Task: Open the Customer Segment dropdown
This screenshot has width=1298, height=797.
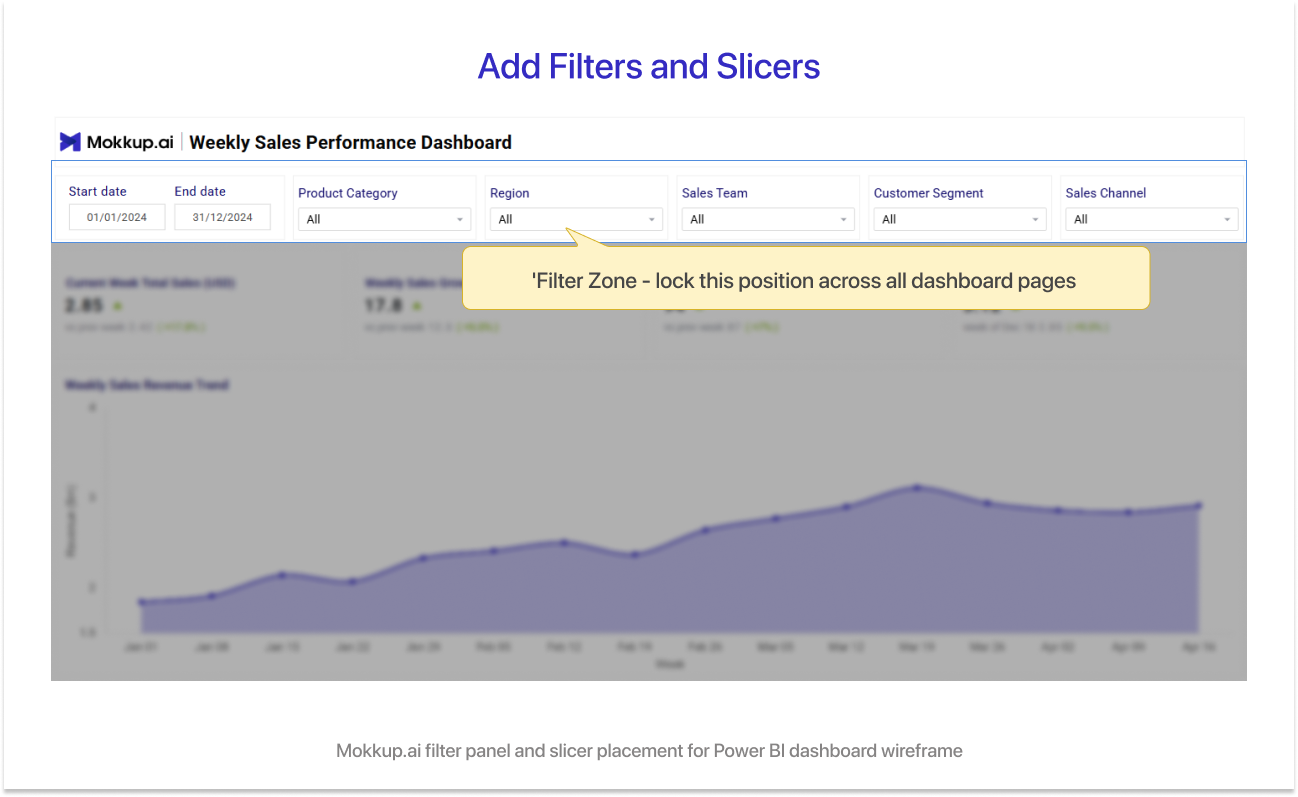Action: click(x=960, y=219)
